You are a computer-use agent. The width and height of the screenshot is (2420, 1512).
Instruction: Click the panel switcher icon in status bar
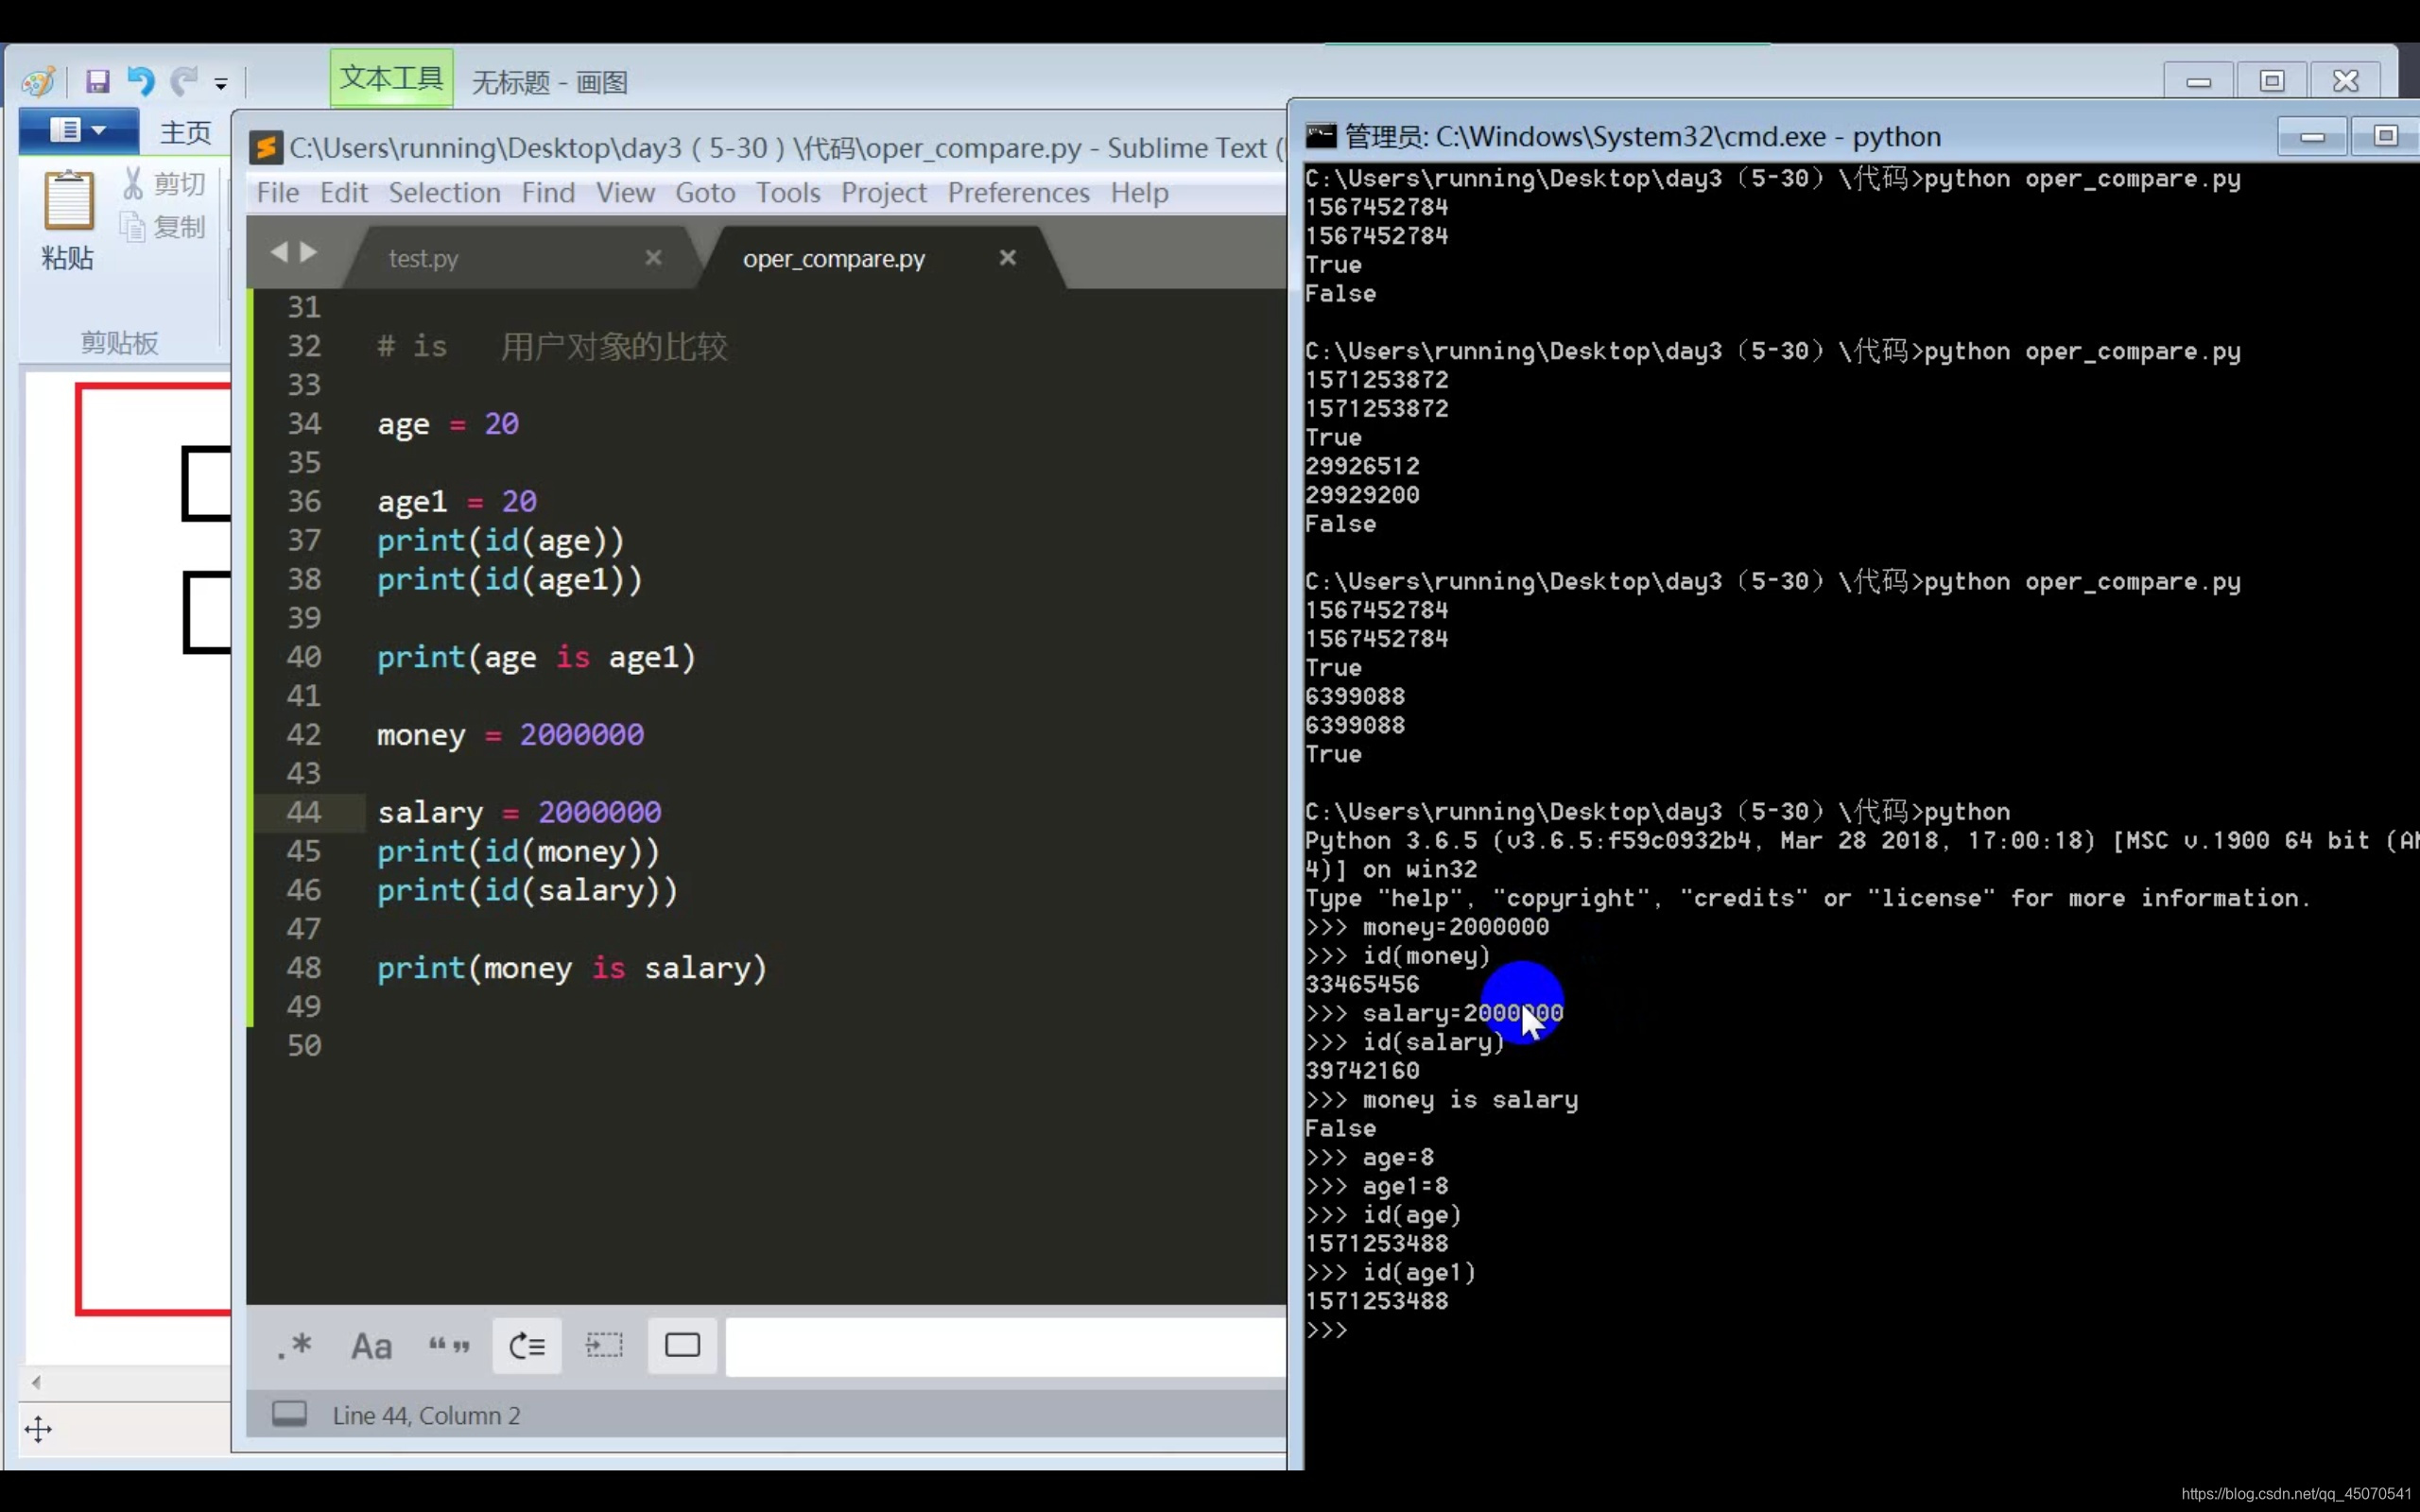[x=289, y=1414]
